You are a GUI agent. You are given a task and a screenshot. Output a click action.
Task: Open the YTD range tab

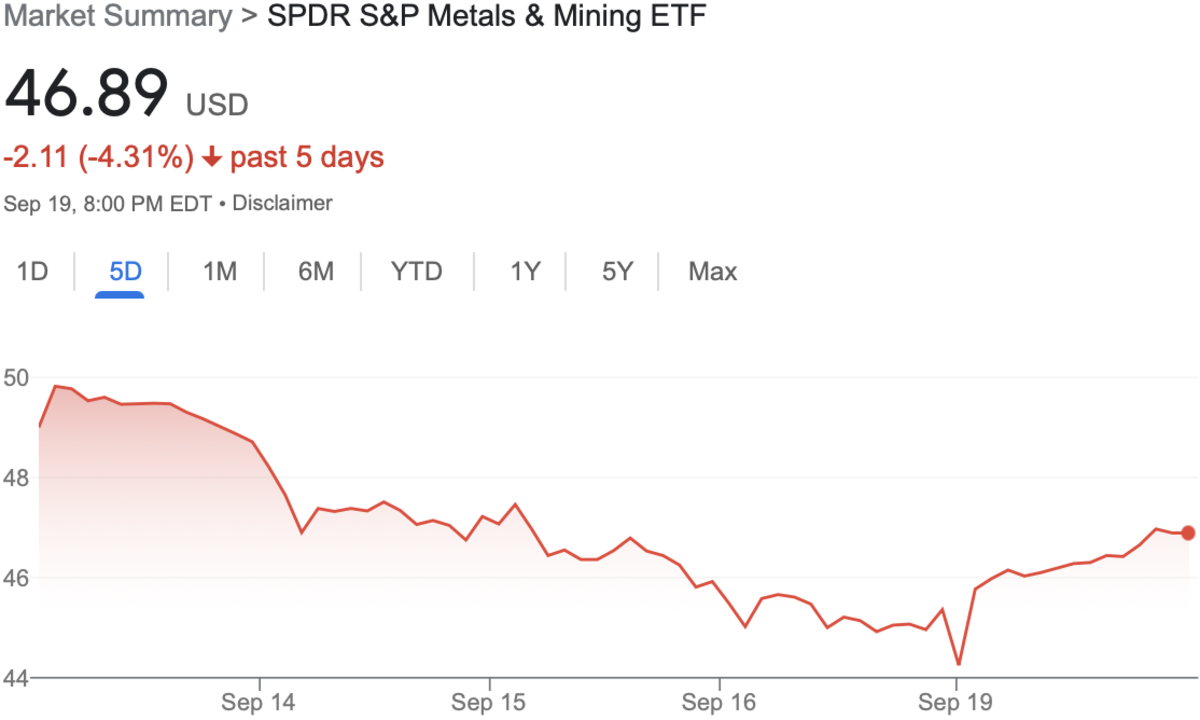(x=416, y=271)
